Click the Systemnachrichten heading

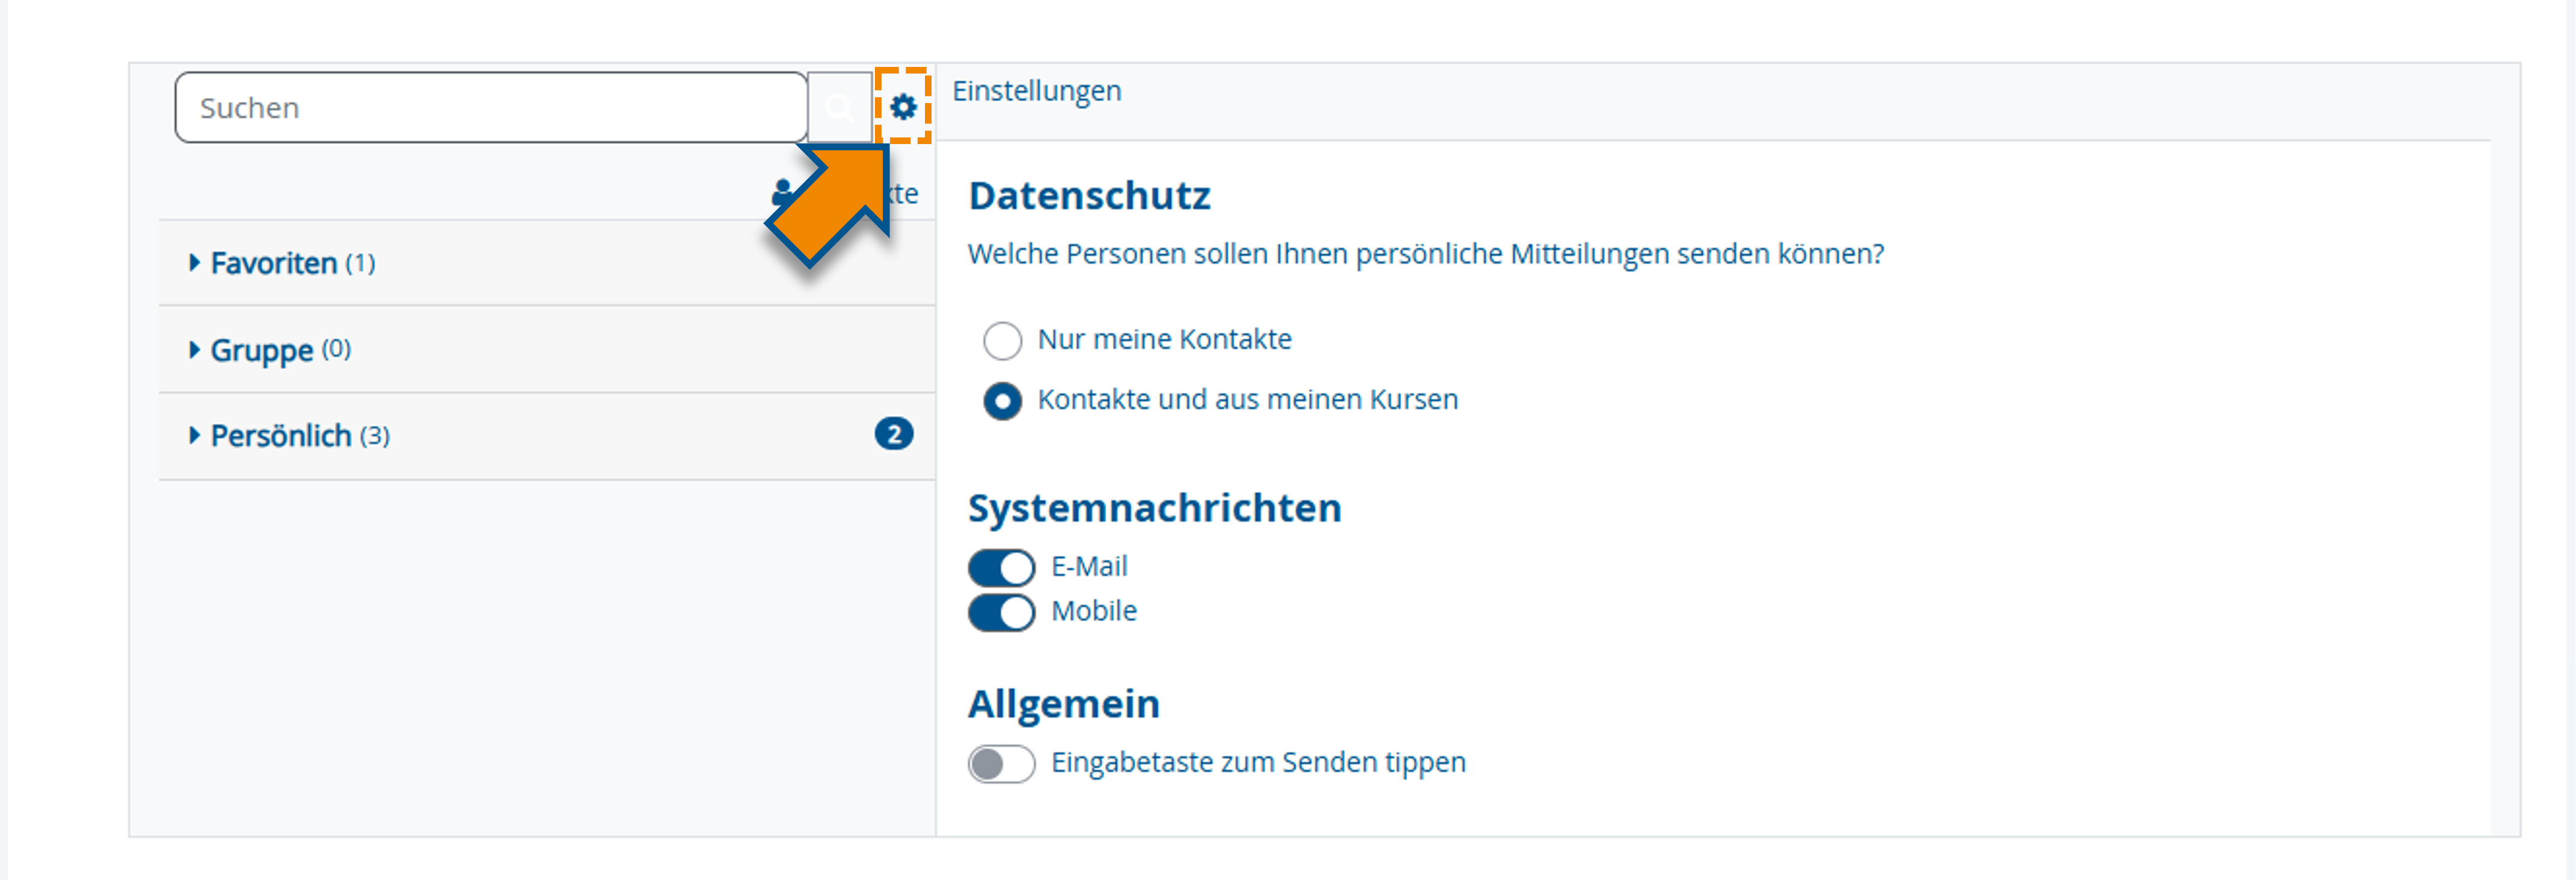[x=1154, y=508]
